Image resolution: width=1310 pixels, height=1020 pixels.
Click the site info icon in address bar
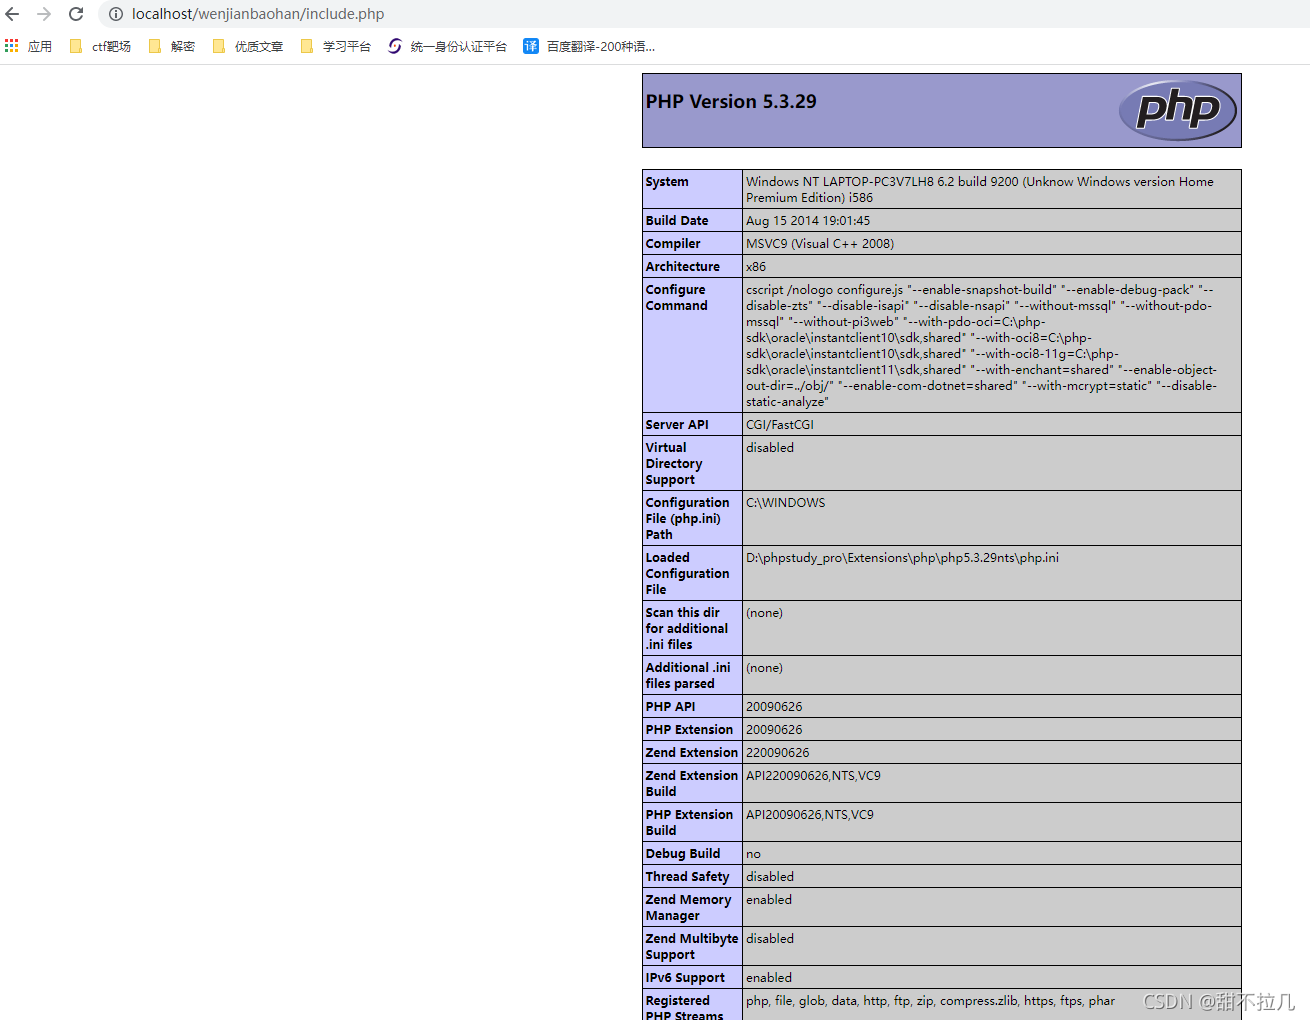[x=116, y=14]
